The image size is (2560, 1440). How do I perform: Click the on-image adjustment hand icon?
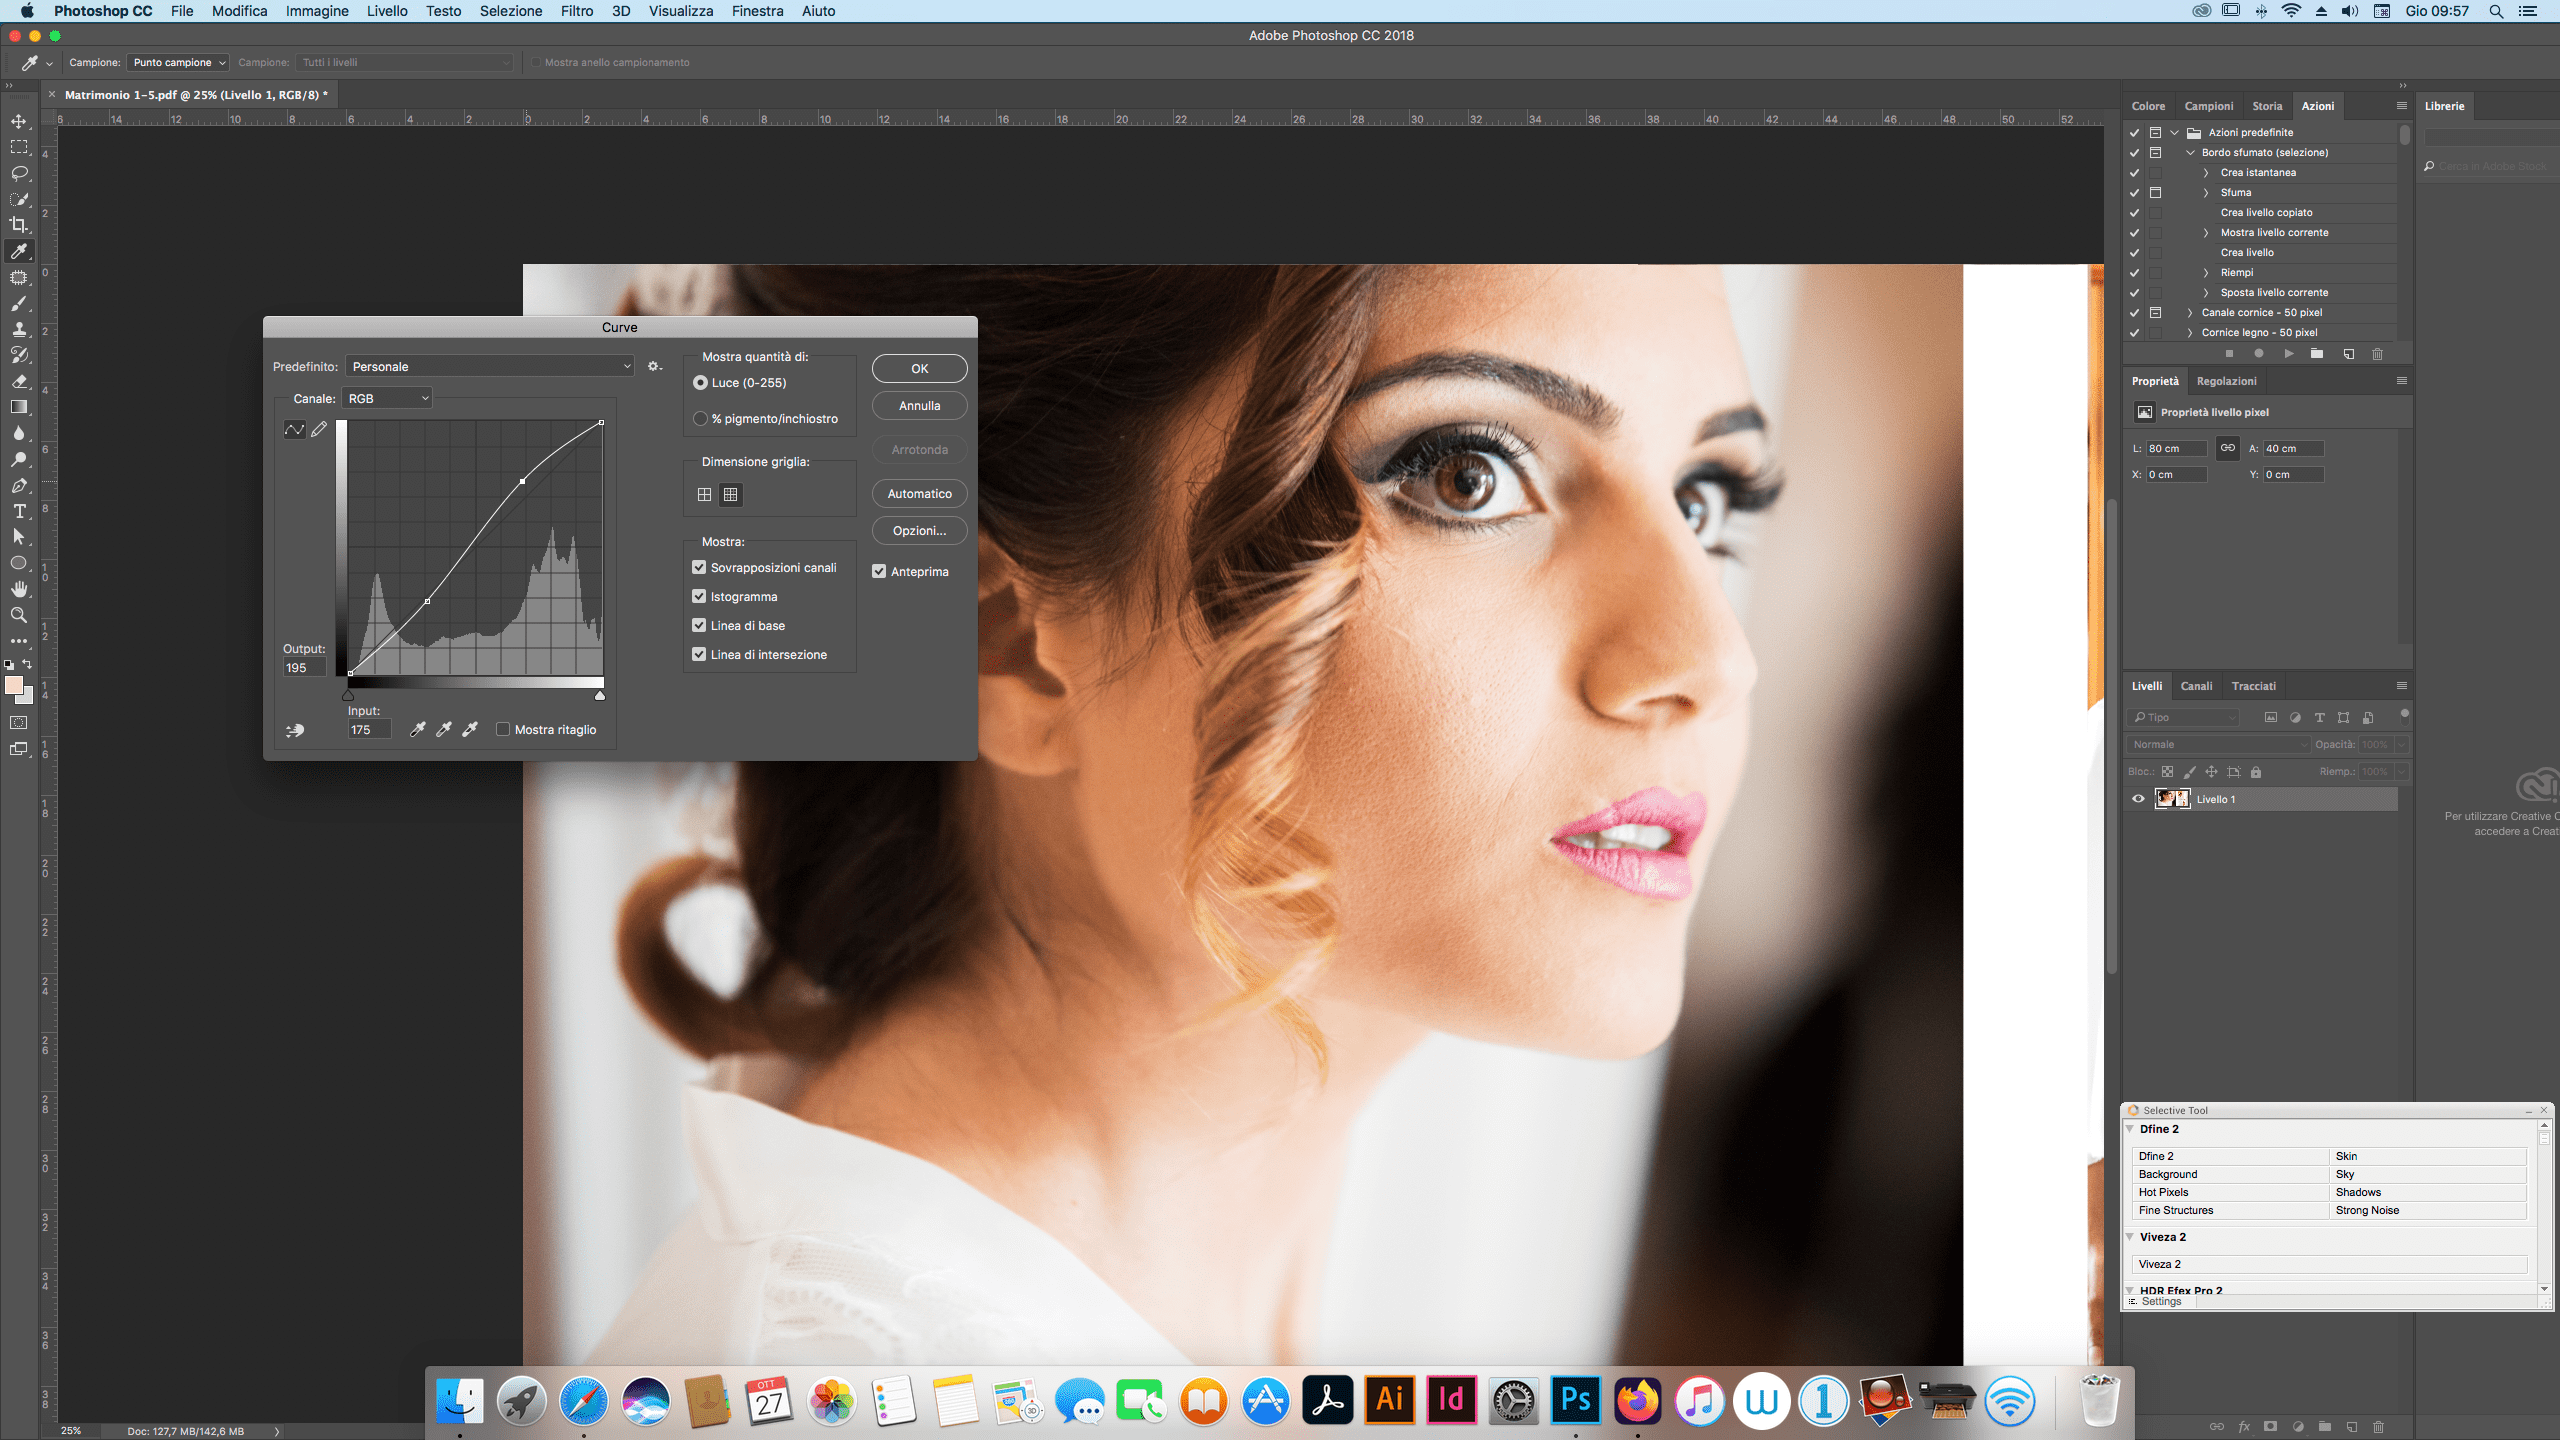coord(295,730)
